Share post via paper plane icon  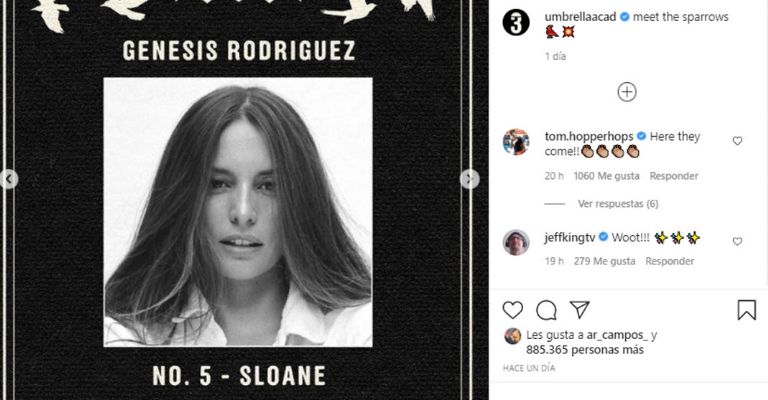(579, 309)
